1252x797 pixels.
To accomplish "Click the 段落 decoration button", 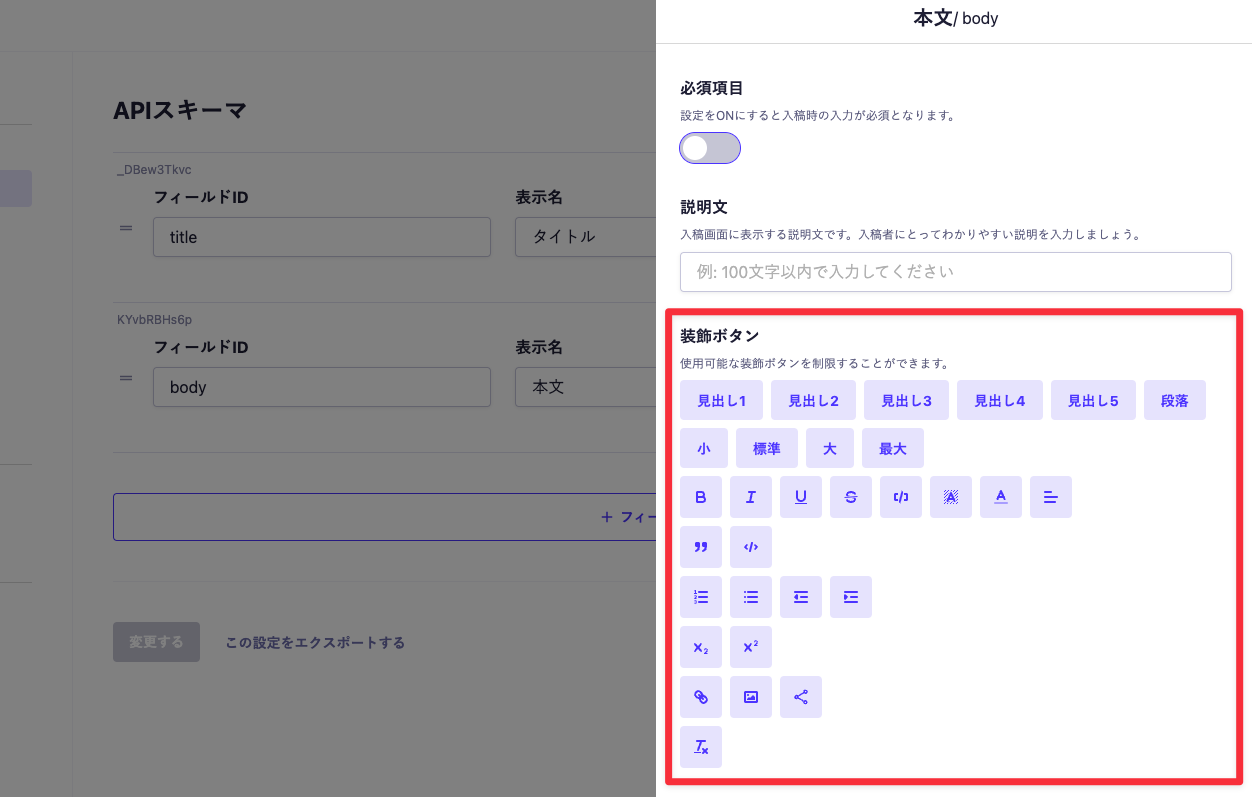I will [x=1175, y=400].
